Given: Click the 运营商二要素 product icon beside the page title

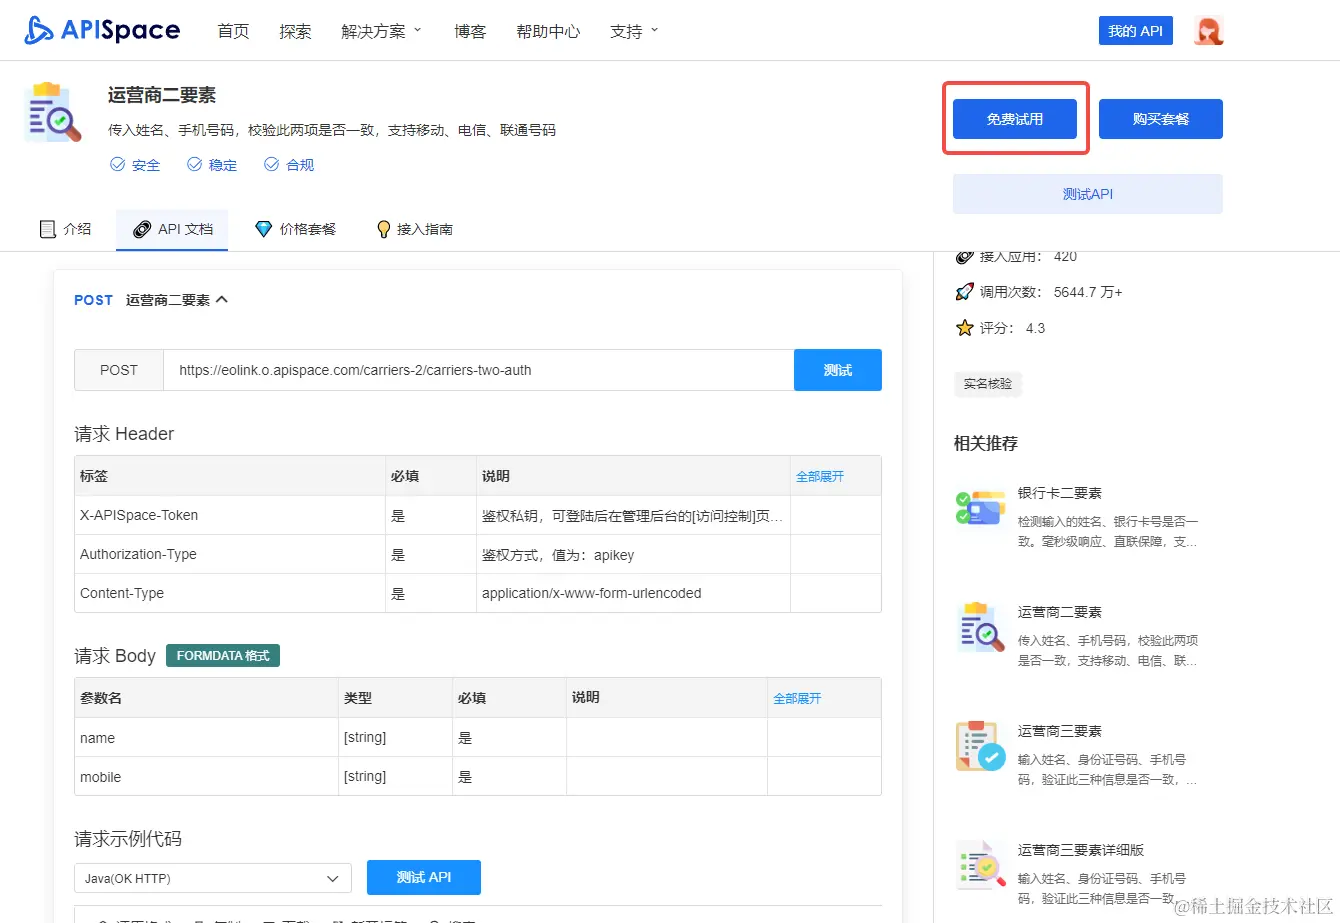Looking at the screenshot, I should (x=52, y=113).
